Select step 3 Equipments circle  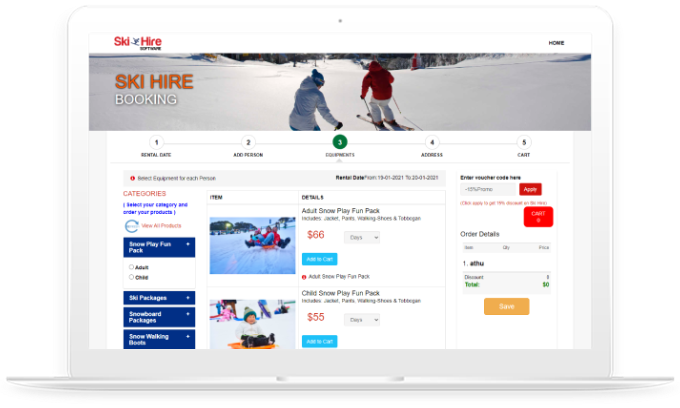340,143
